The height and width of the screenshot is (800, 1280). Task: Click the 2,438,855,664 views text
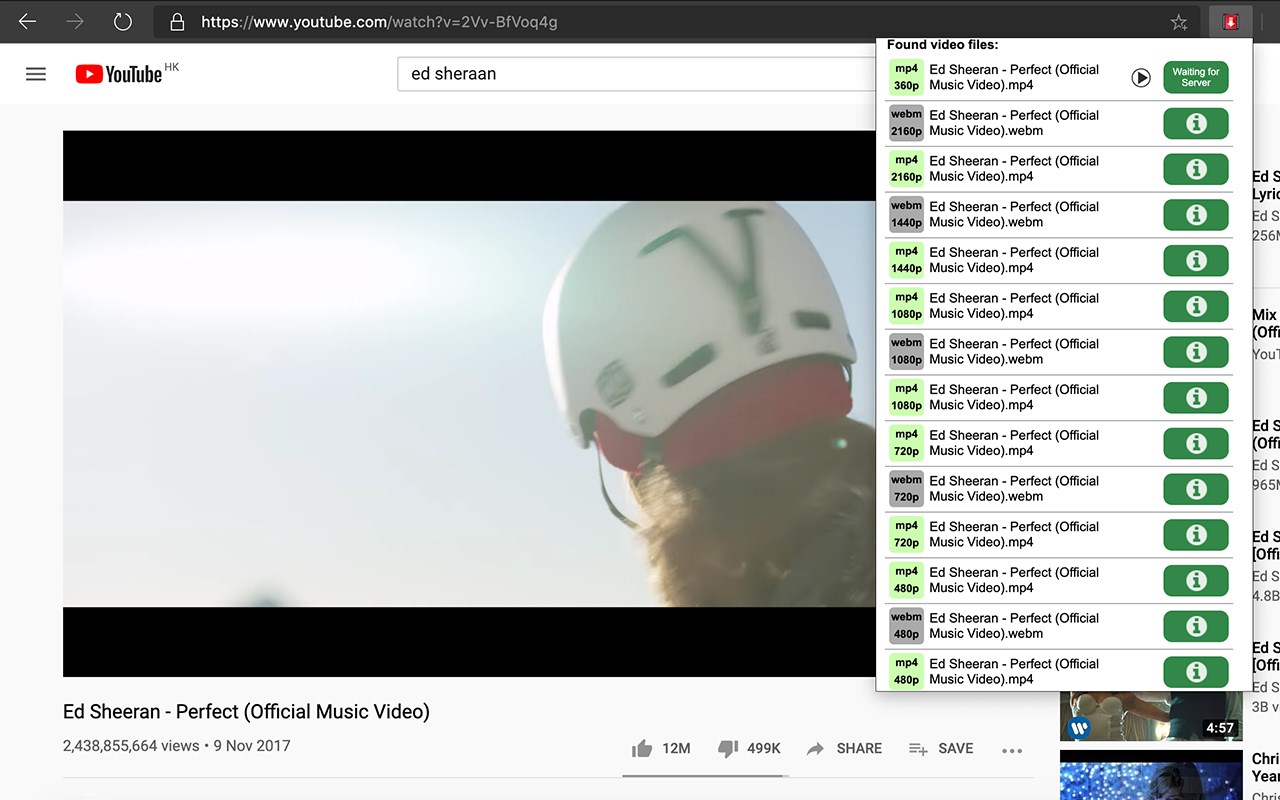tap(131, 746)
